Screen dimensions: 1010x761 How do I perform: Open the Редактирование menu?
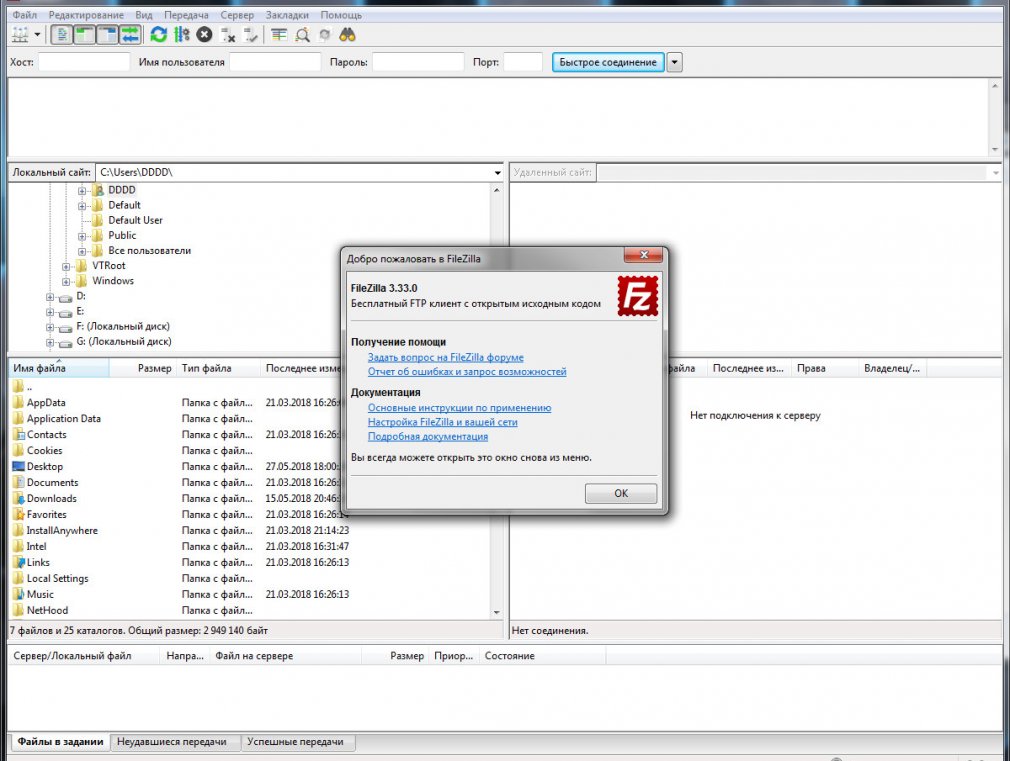[x=86, y=15]
